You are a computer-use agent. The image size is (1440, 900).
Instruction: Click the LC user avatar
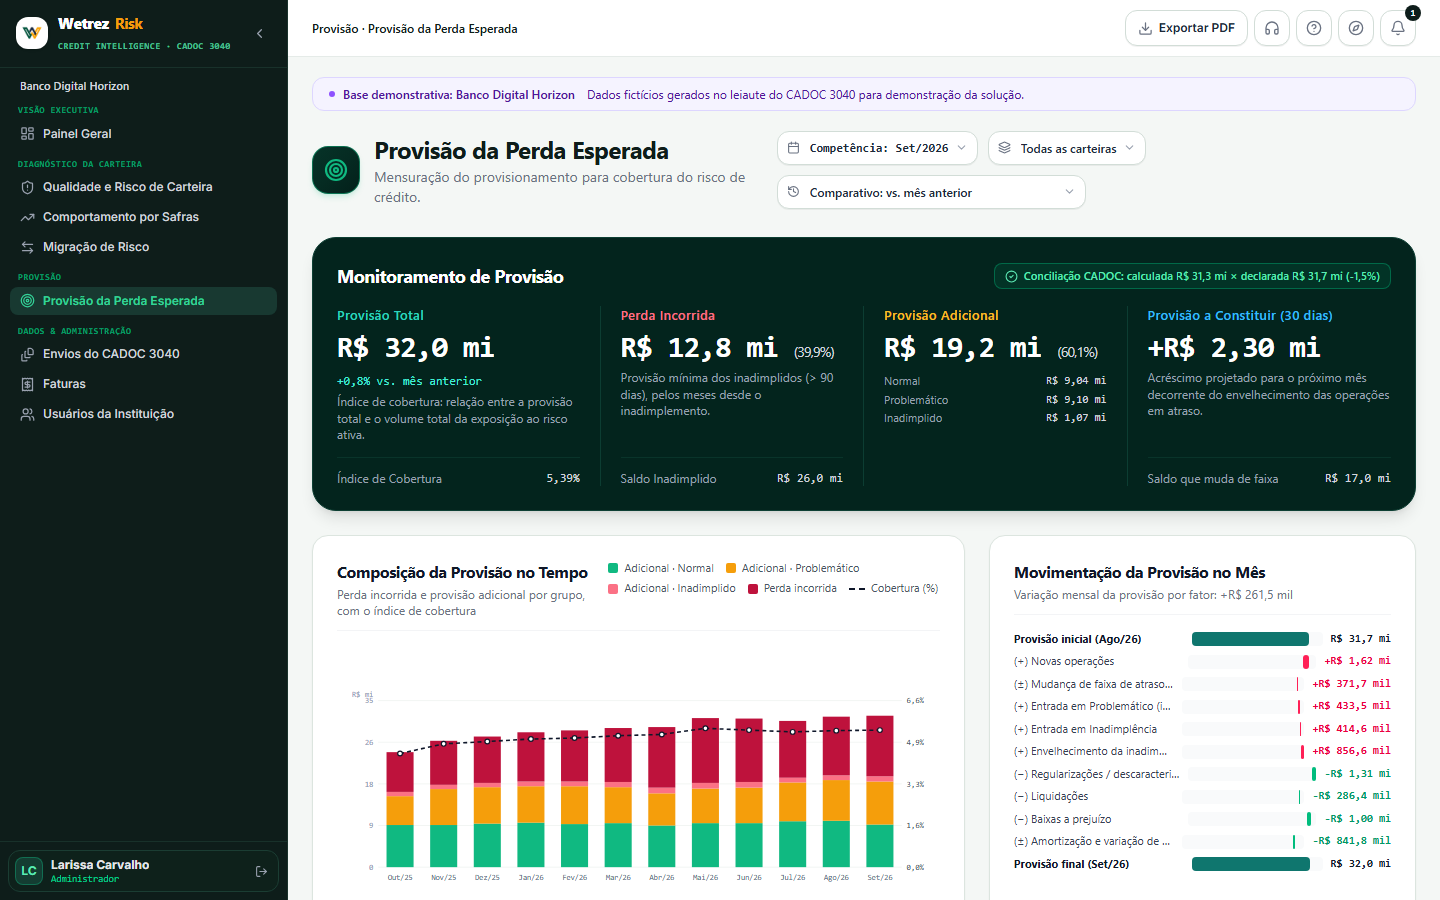point(29,871)
